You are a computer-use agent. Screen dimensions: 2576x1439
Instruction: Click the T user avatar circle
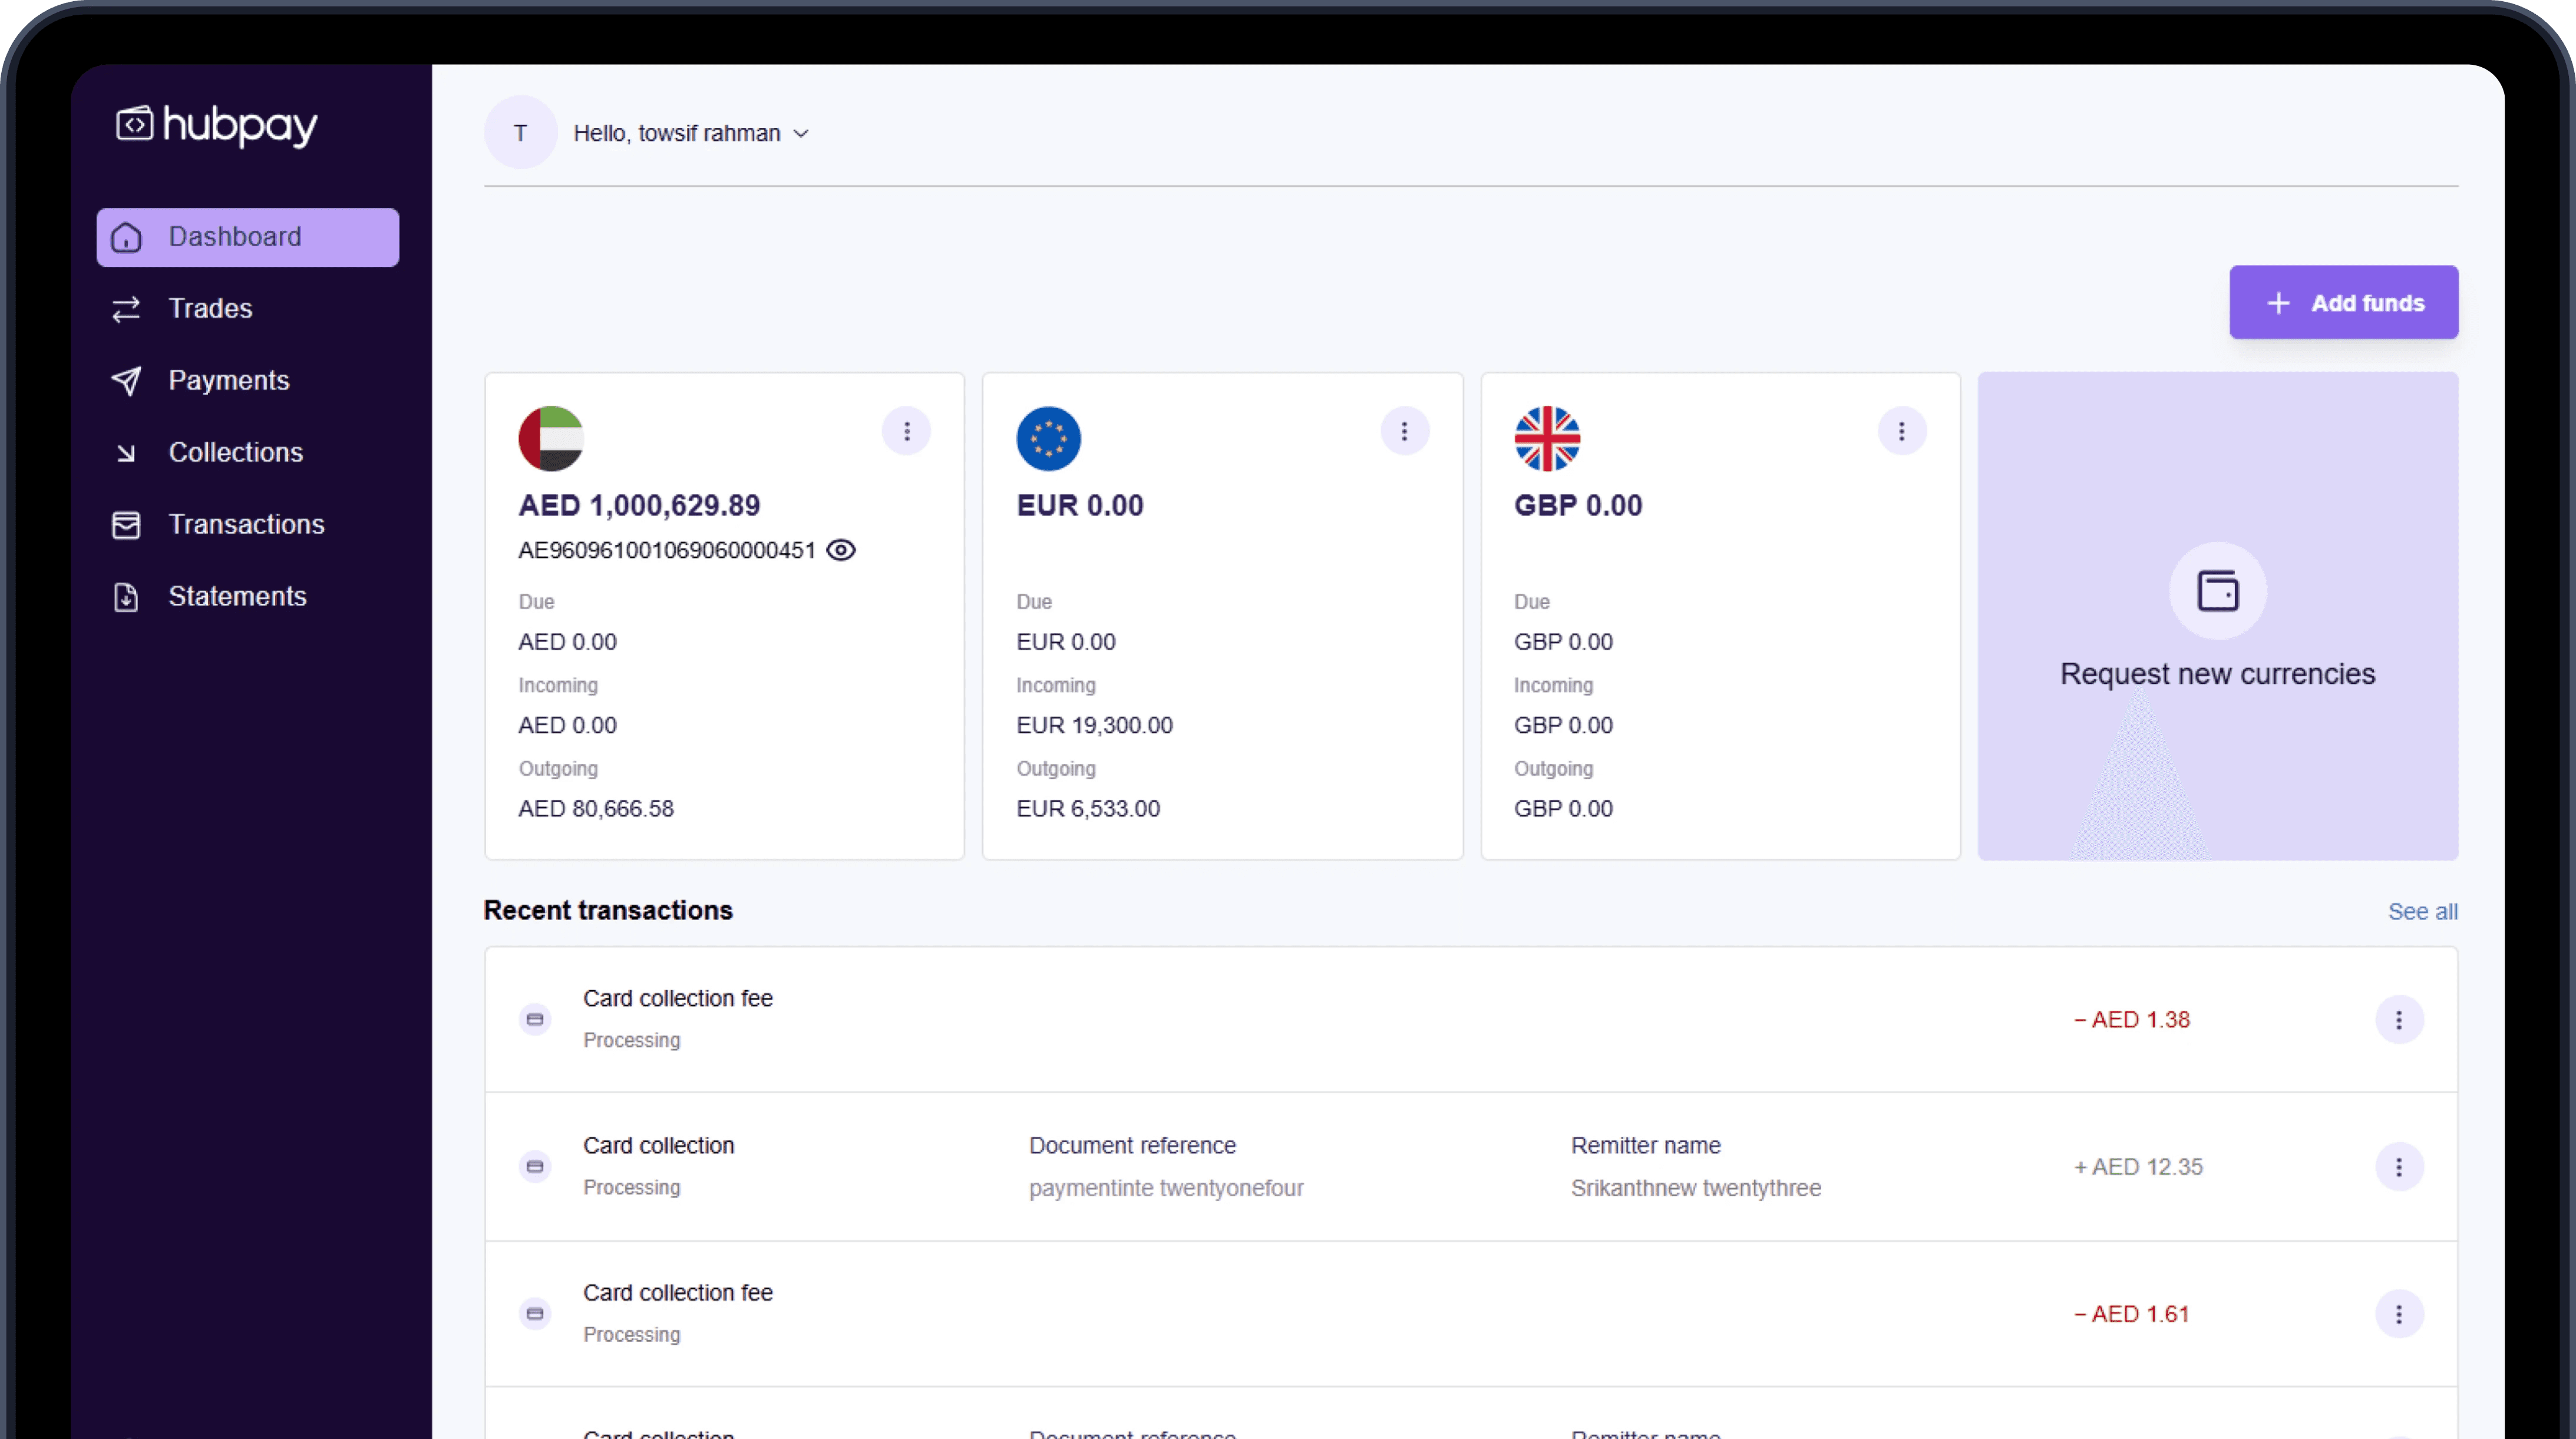tap(520, 133)
